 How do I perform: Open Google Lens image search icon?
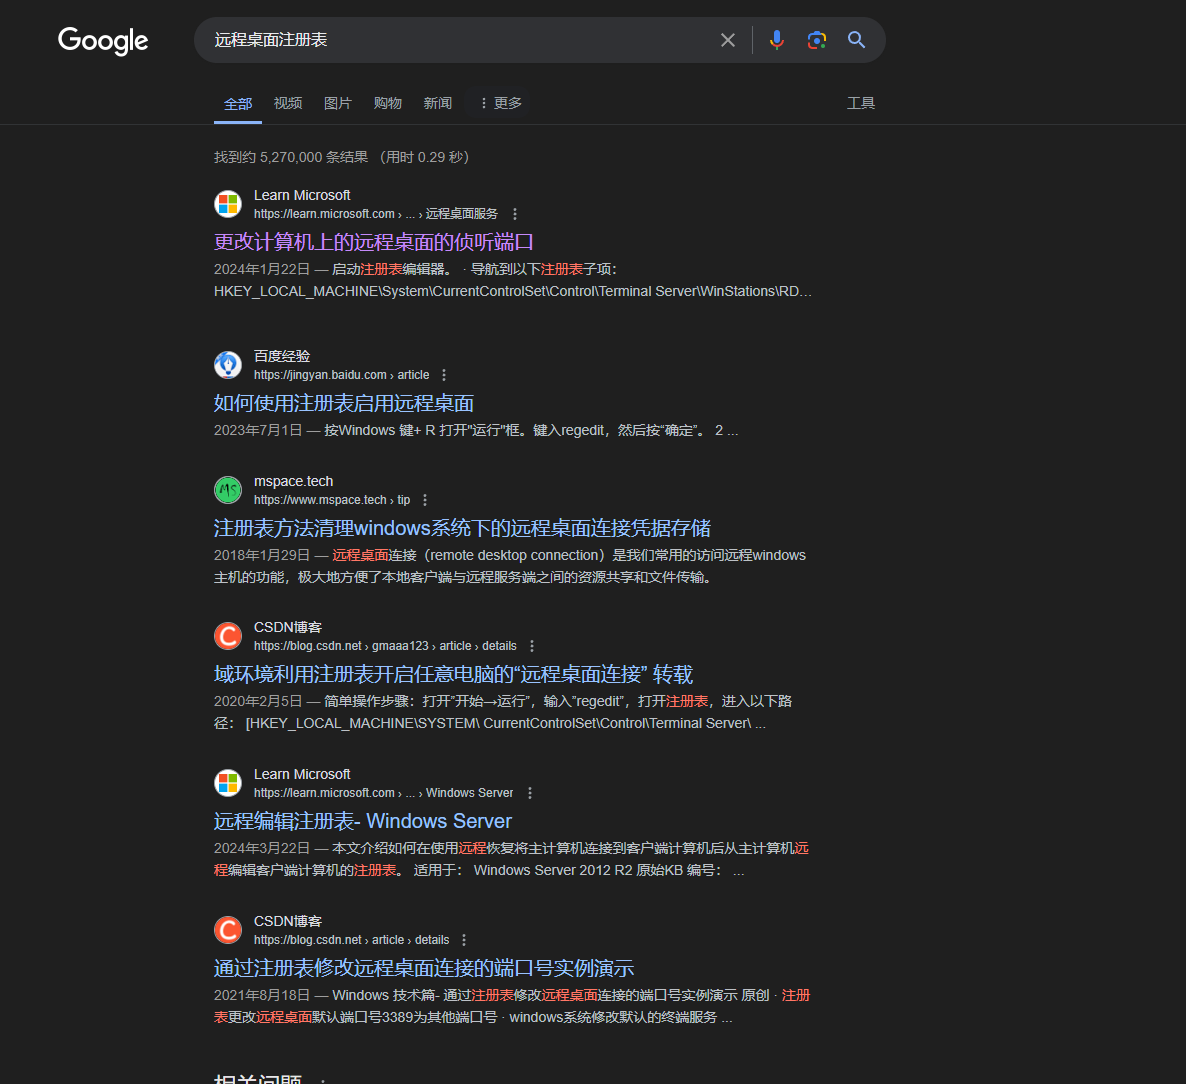coord(816,40)
